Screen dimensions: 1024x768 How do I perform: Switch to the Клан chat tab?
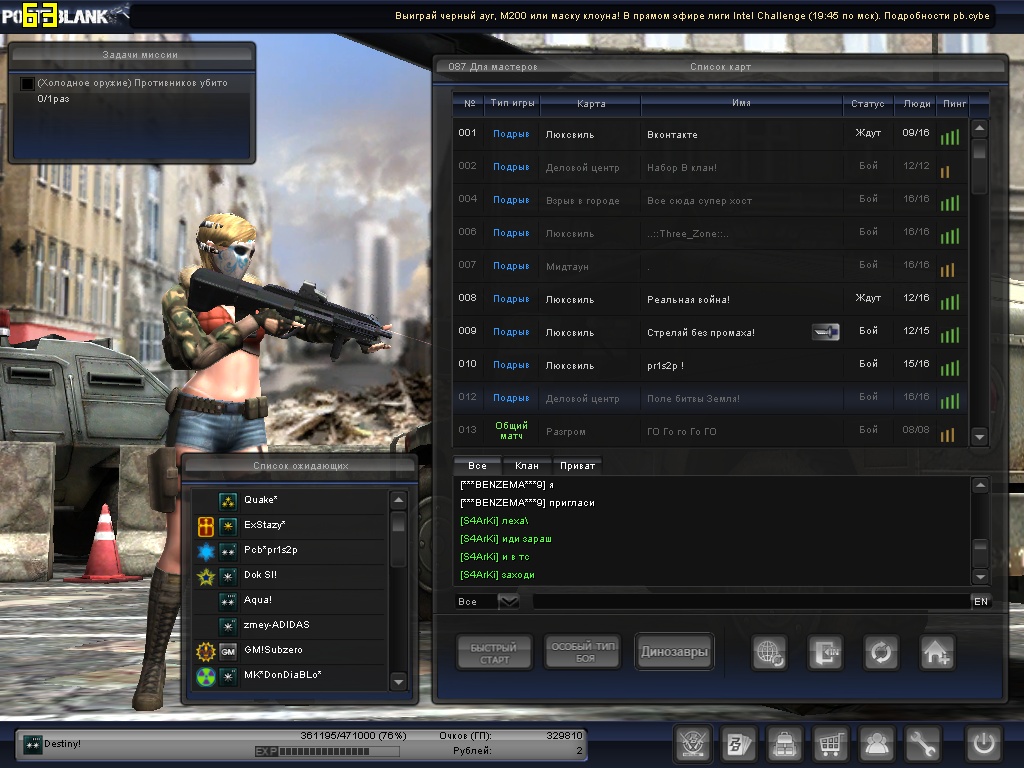tap(526, 466)
